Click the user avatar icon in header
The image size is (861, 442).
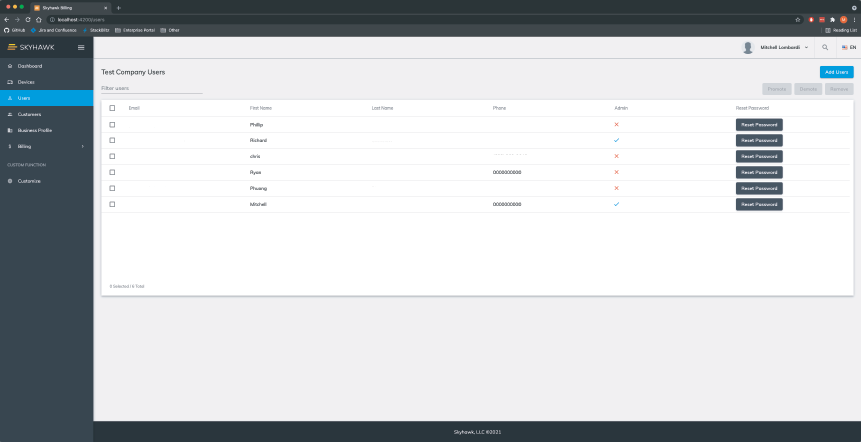tap(748, 48)
